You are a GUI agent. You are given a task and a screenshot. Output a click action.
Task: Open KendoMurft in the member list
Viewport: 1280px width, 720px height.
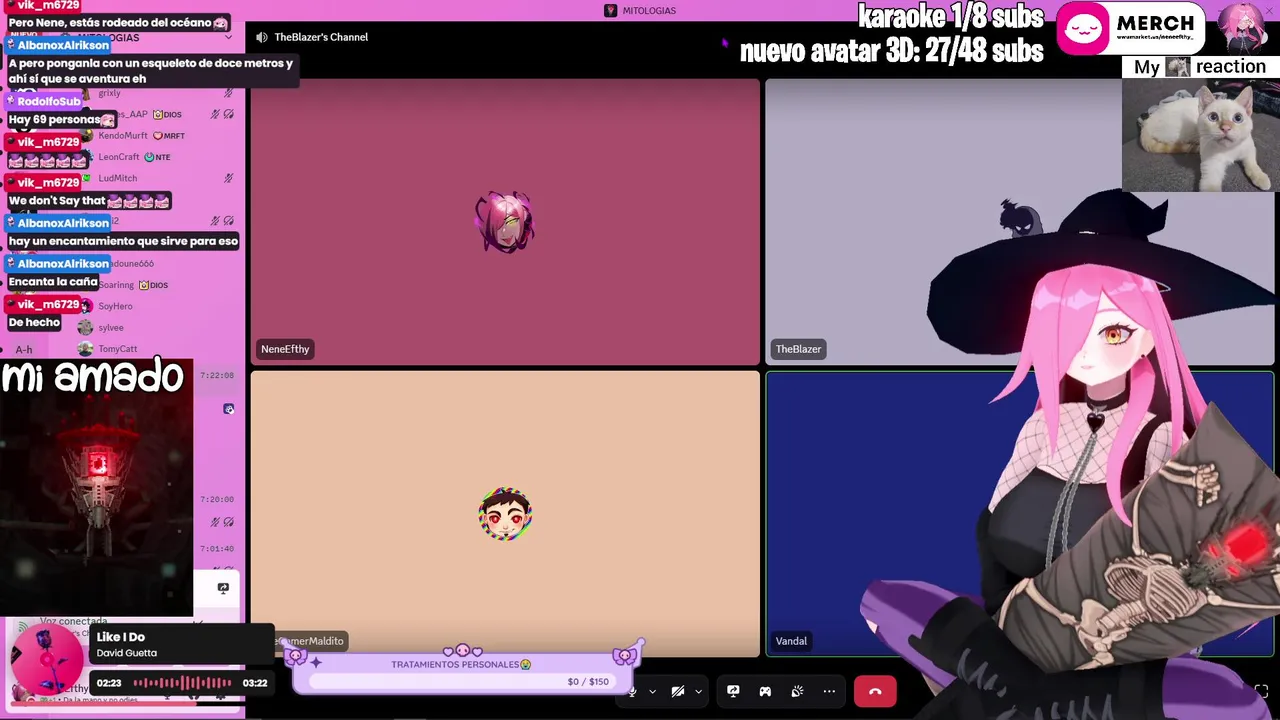124,135
